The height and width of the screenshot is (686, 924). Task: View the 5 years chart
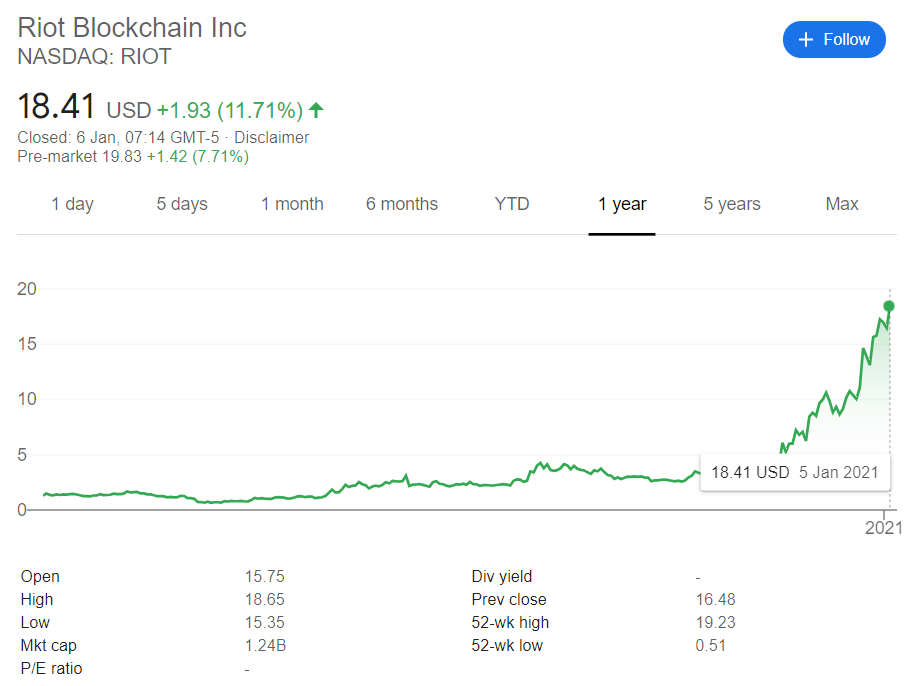tap(732, 204)
